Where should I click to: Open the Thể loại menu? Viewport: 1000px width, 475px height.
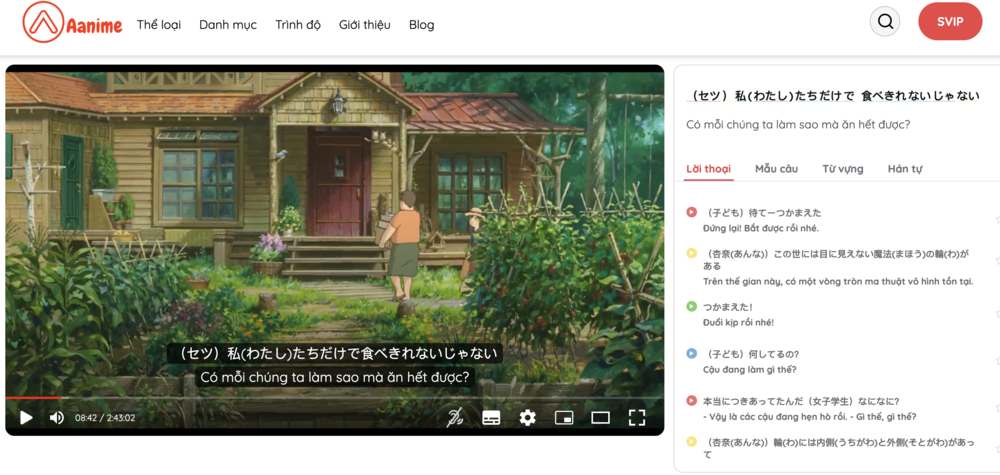click(159, 25)
